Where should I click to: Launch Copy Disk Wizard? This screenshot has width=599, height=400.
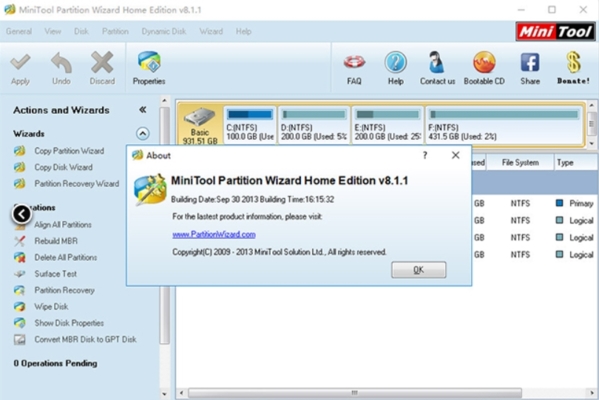point(63,167)
